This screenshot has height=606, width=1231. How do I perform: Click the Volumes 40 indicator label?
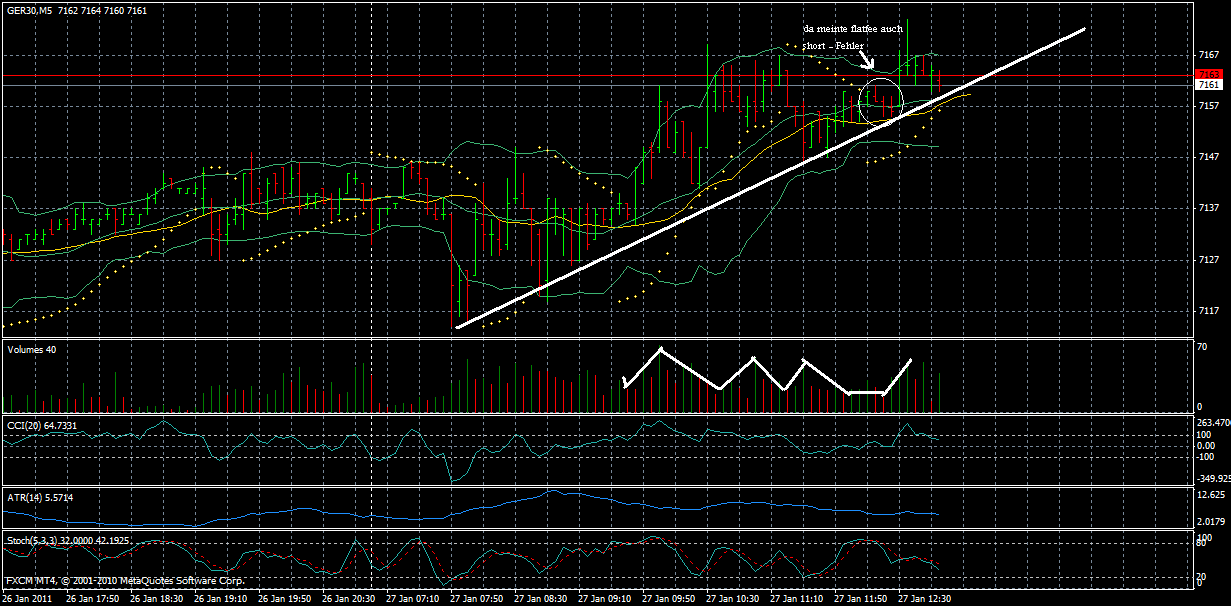[x=34, y=349]
